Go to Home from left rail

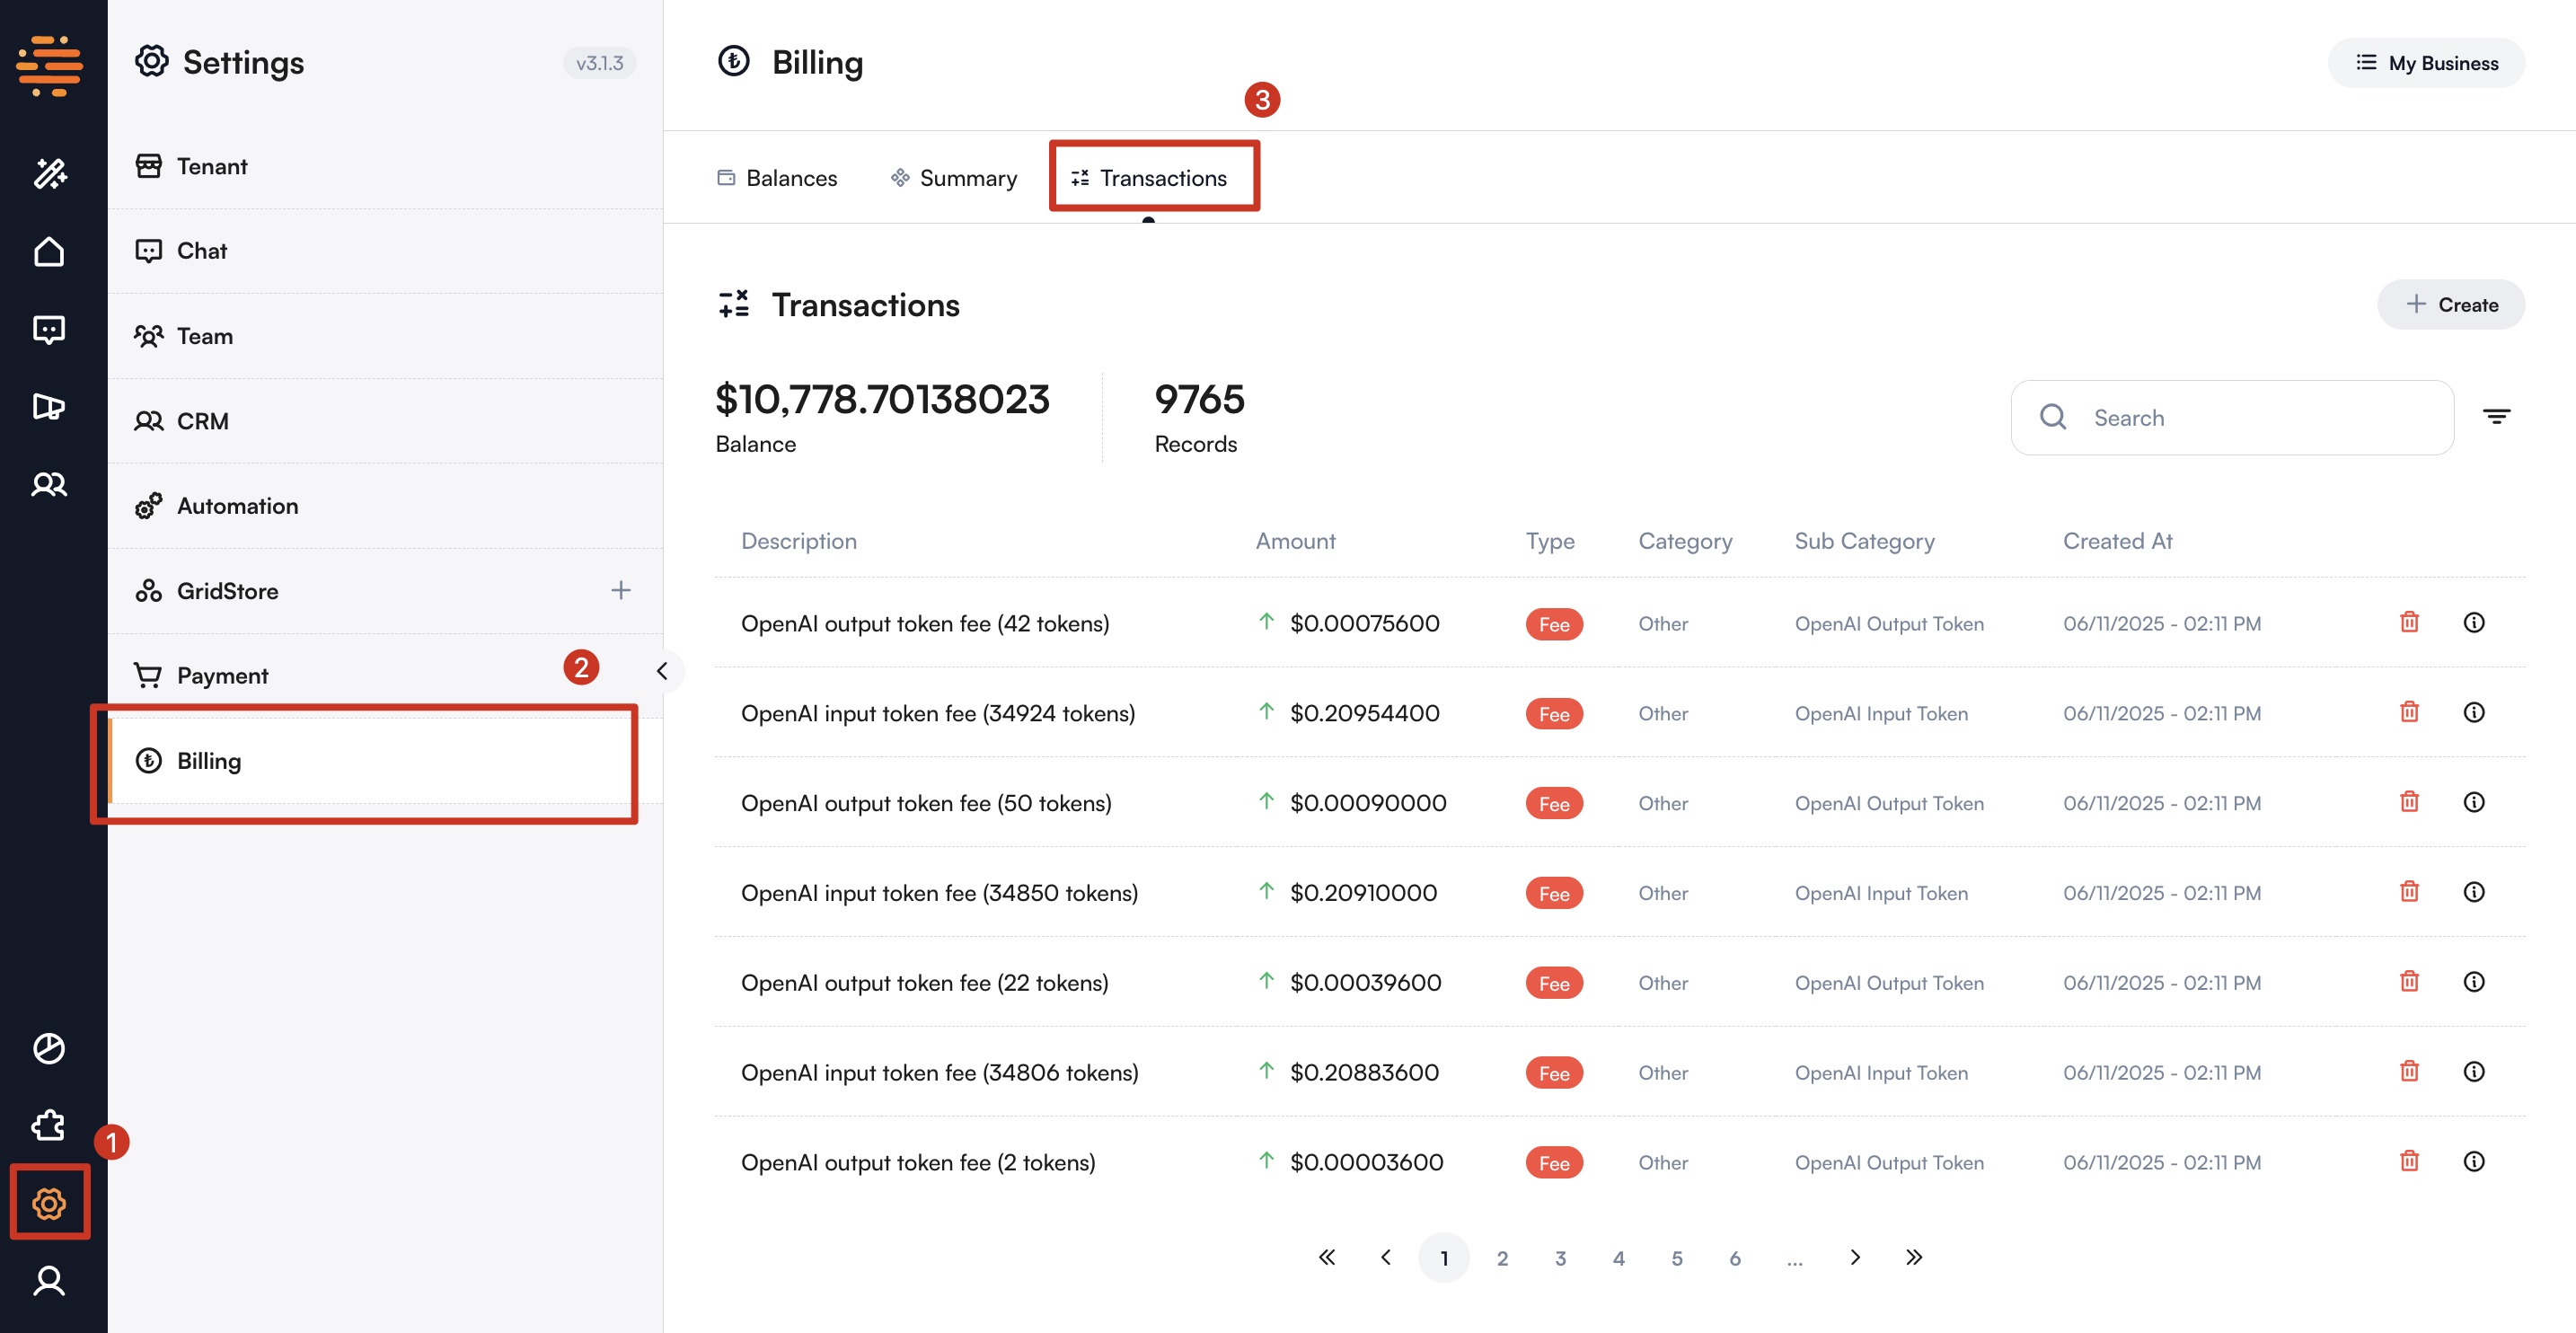[49, 251]
